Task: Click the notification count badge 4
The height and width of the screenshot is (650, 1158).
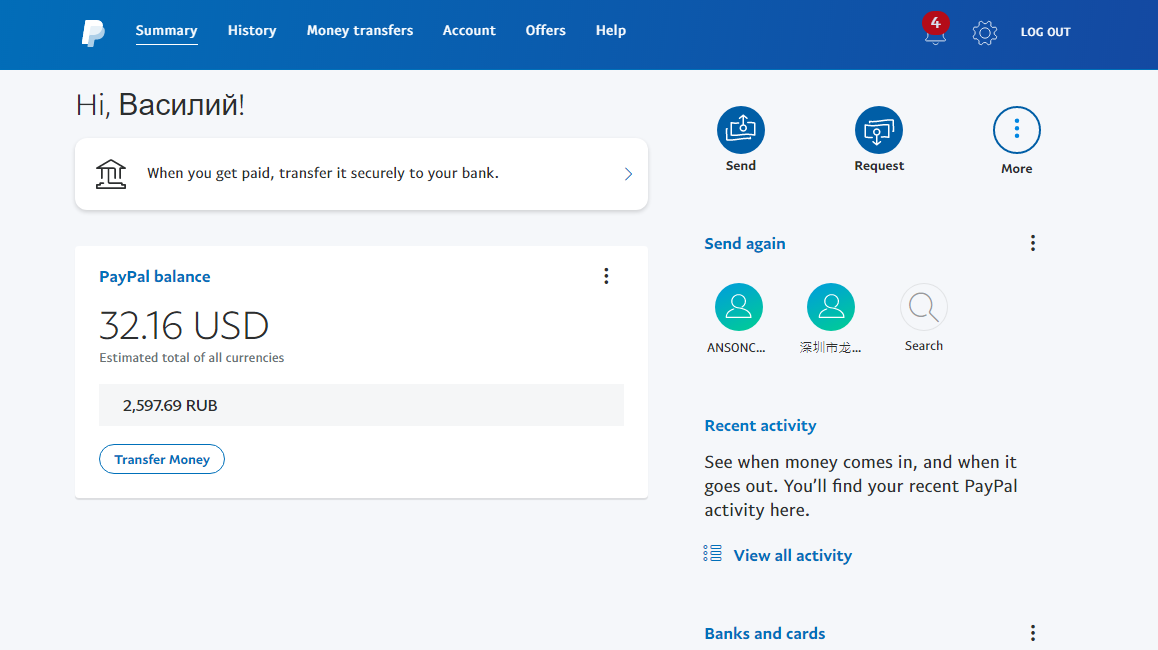Action: coord(936,23)
